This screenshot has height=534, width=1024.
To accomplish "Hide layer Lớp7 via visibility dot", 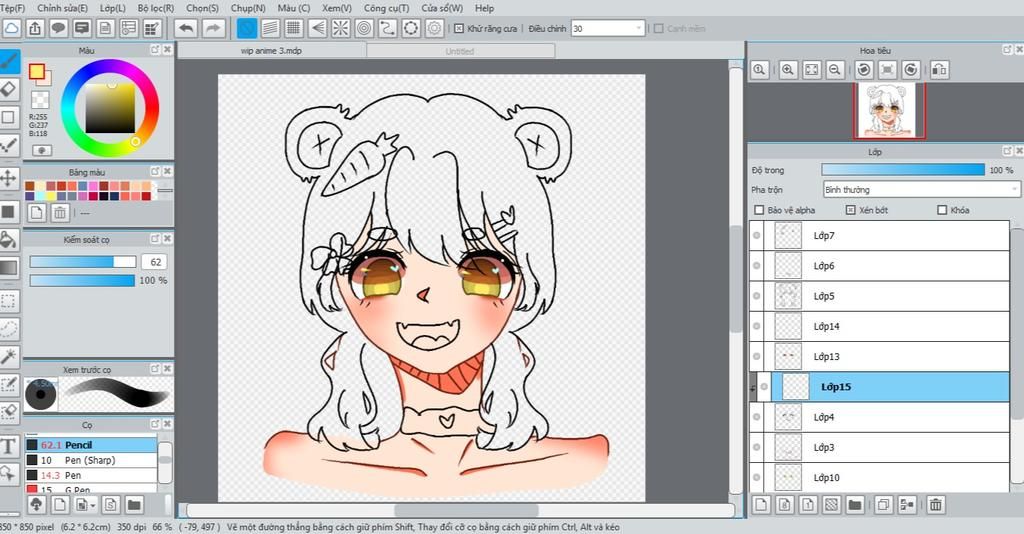I will click(757, 236).
